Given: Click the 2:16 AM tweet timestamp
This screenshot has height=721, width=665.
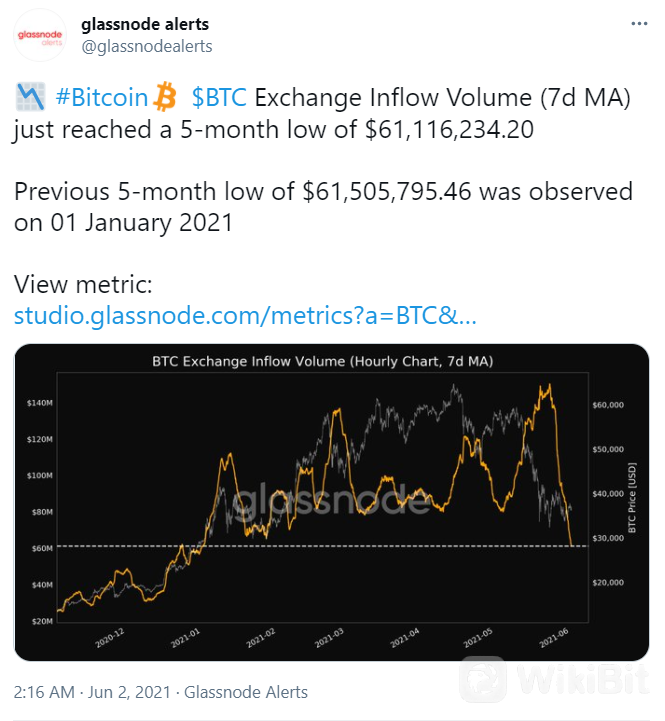Looking at the screenshot, I should pos(44,692).
